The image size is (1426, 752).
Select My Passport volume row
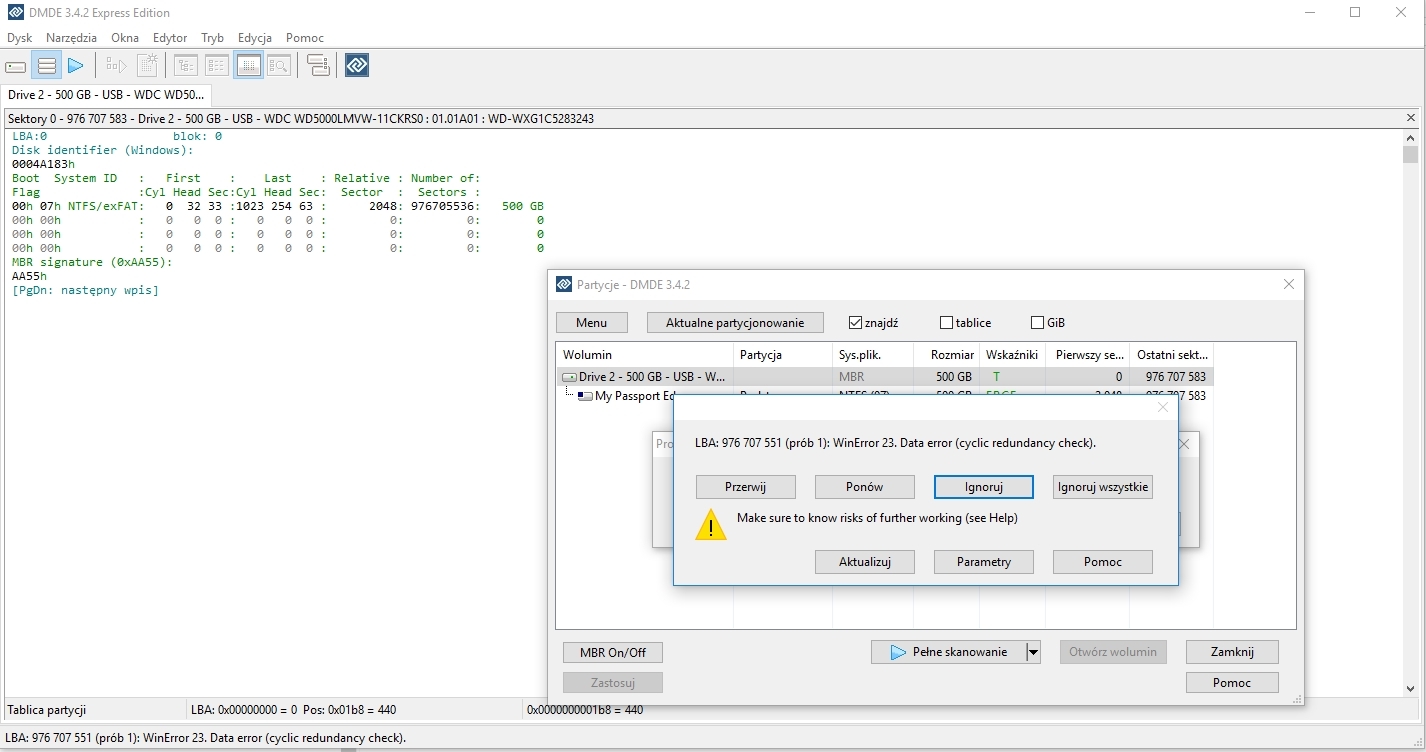point(885,395)
